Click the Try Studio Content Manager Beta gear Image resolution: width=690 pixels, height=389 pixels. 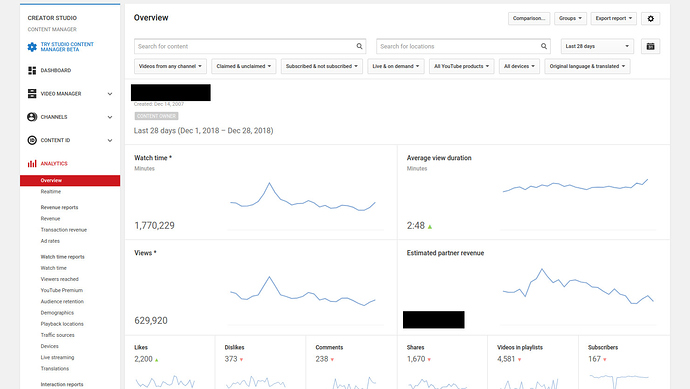32,47
